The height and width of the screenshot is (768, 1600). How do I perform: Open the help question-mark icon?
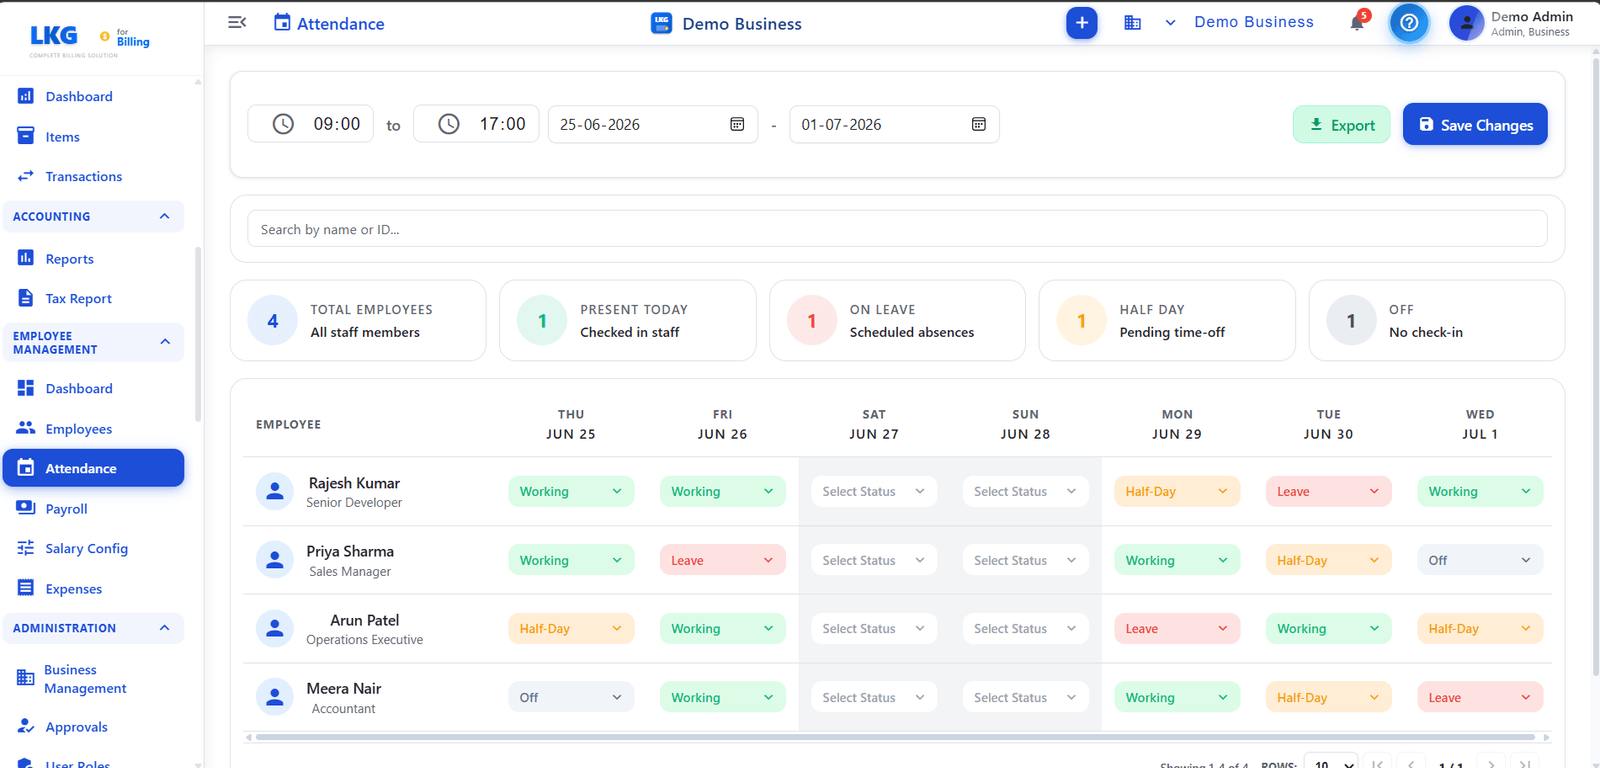coord(1409,22)
